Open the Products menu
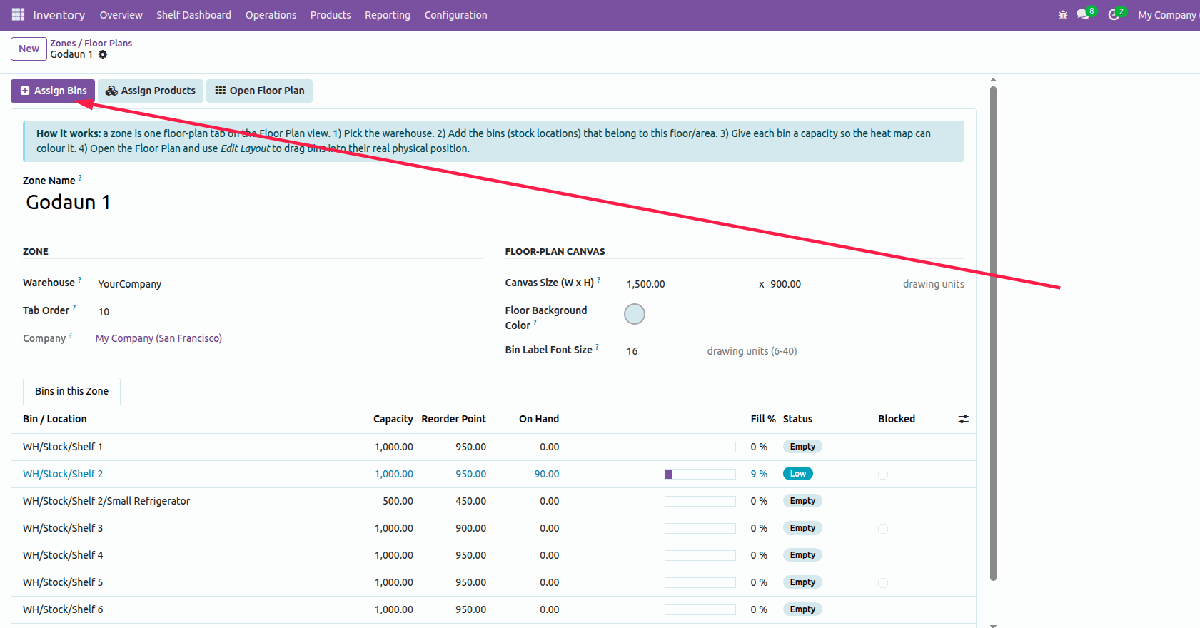 pos(330,15)
